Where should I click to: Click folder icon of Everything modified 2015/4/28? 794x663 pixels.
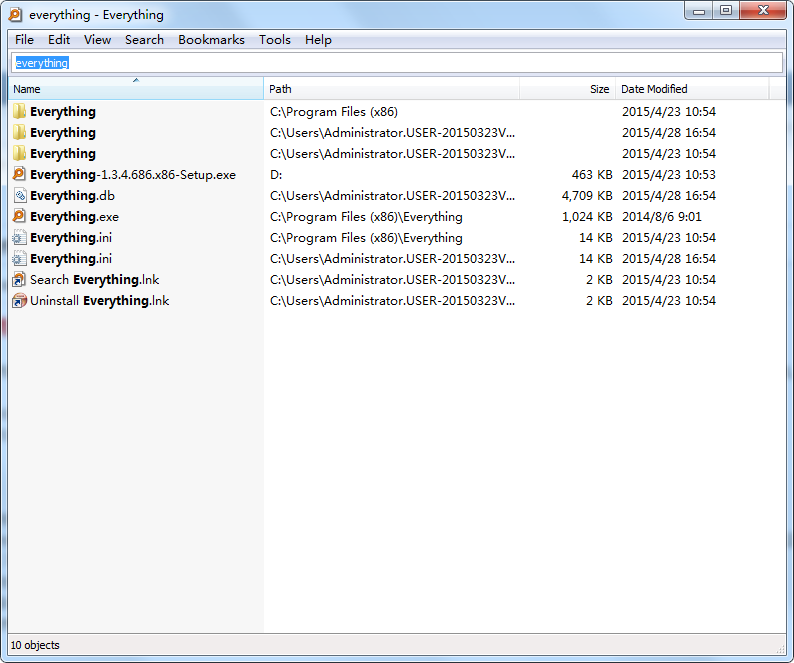(x=19, y=132)
